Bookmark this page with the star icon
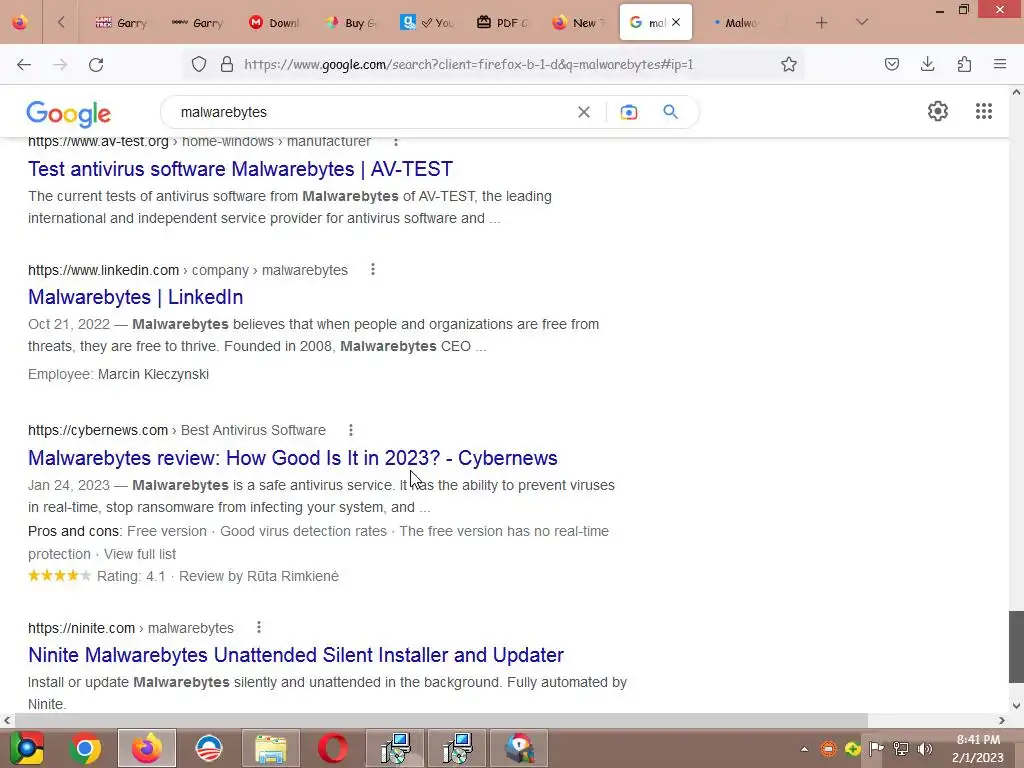 coord(789,64)
